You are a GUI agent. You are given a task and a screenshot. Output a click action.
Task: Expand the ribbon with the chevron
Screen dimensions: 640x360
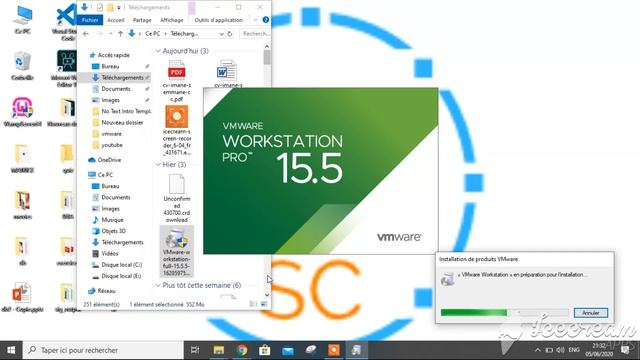click(255, 20)
